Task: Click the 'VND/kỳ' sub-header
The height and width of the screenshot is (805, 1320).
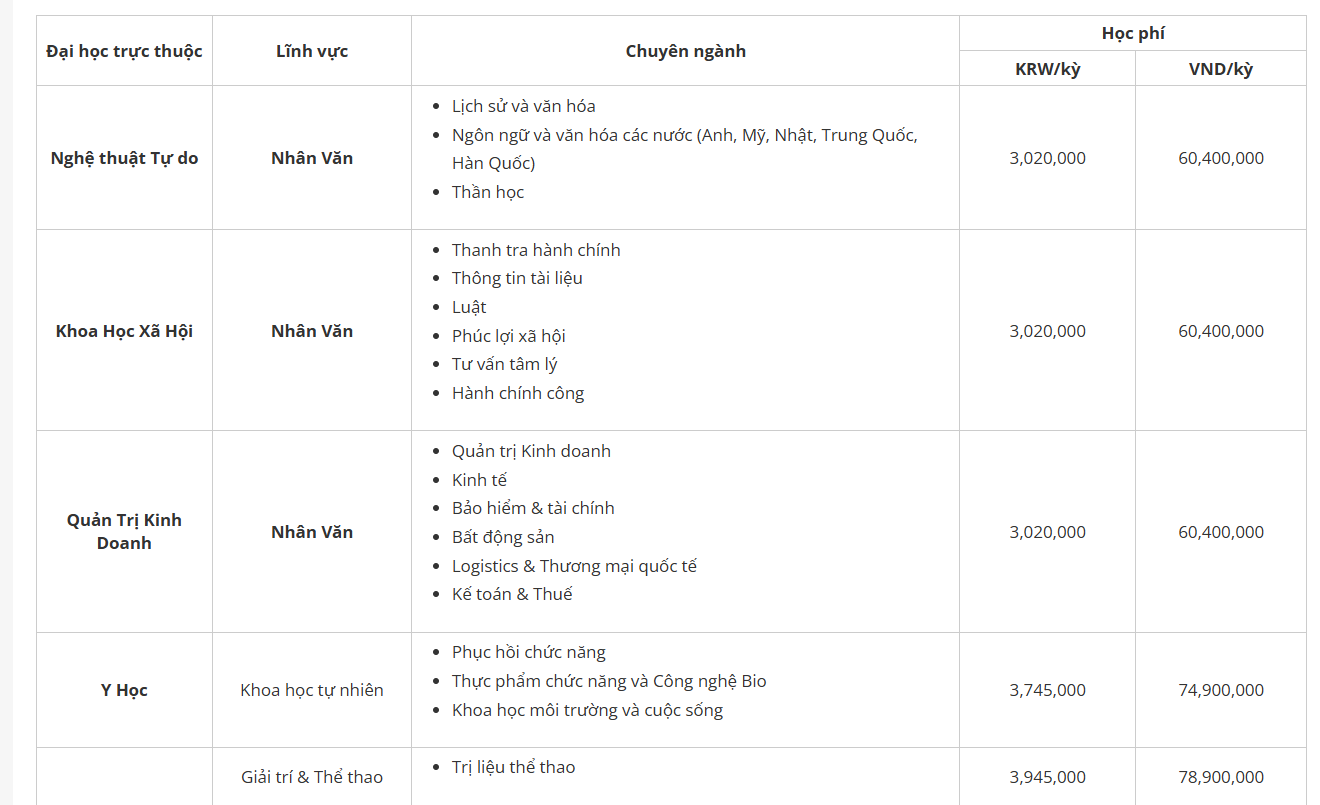Action: pos(1220,69)
